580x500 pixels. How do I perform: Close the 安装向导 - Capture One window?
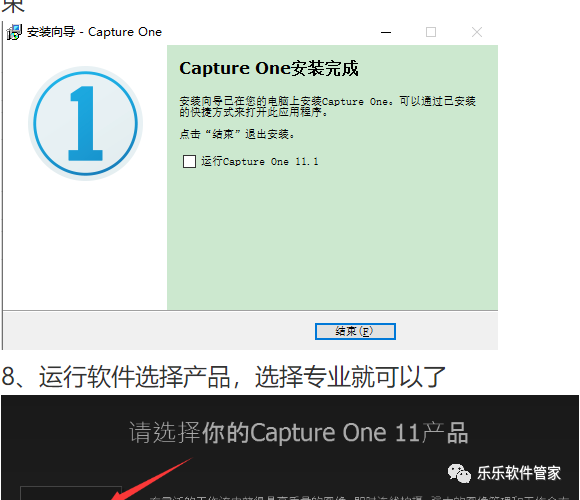pyautogui.click(x=477, y=33)
